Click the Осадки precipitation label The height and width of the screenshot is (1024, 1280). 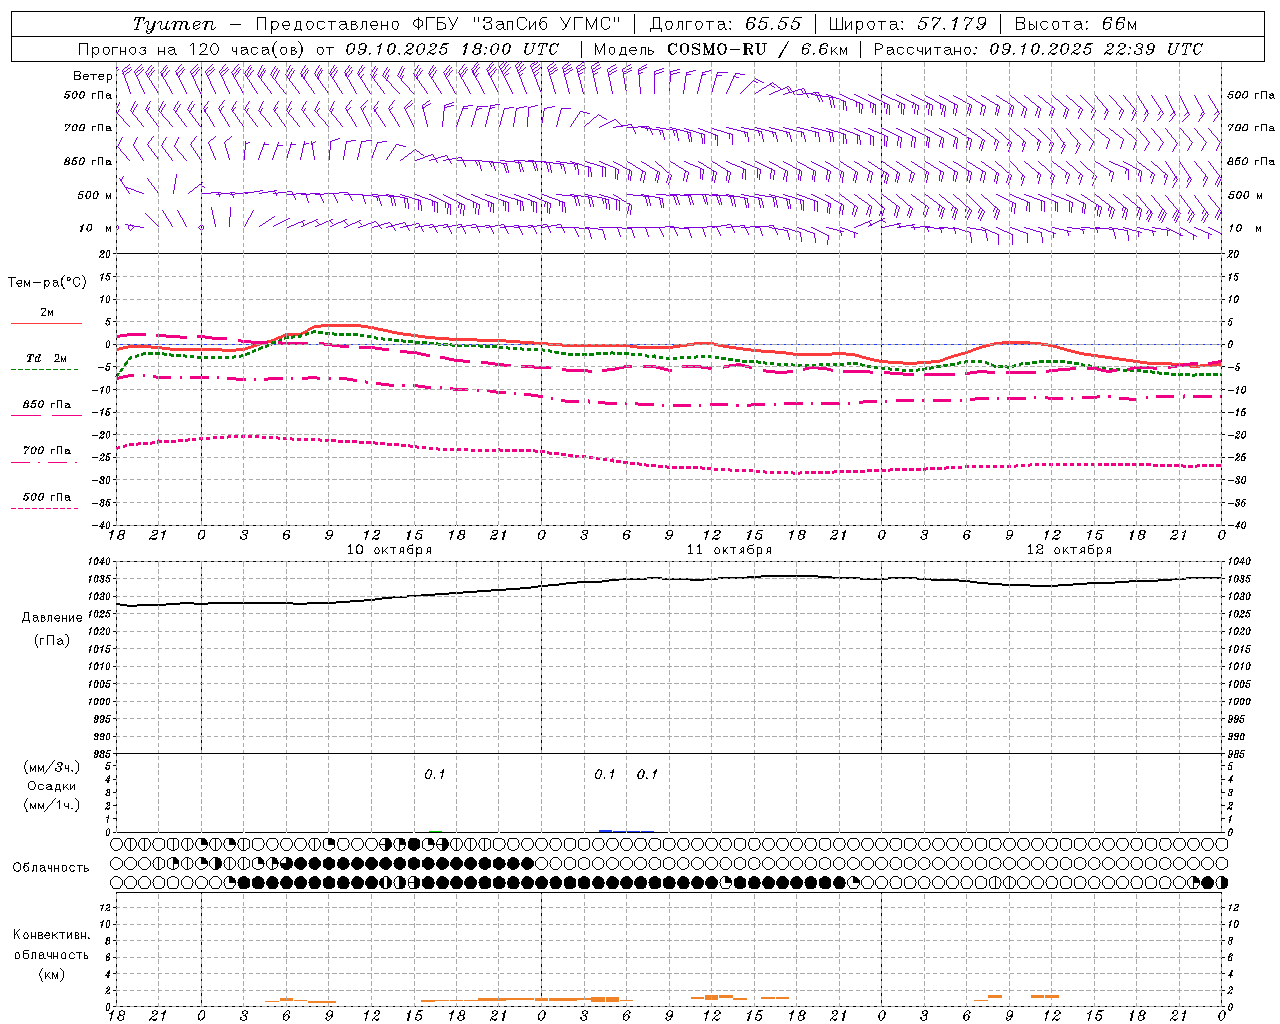pos(52,786)
